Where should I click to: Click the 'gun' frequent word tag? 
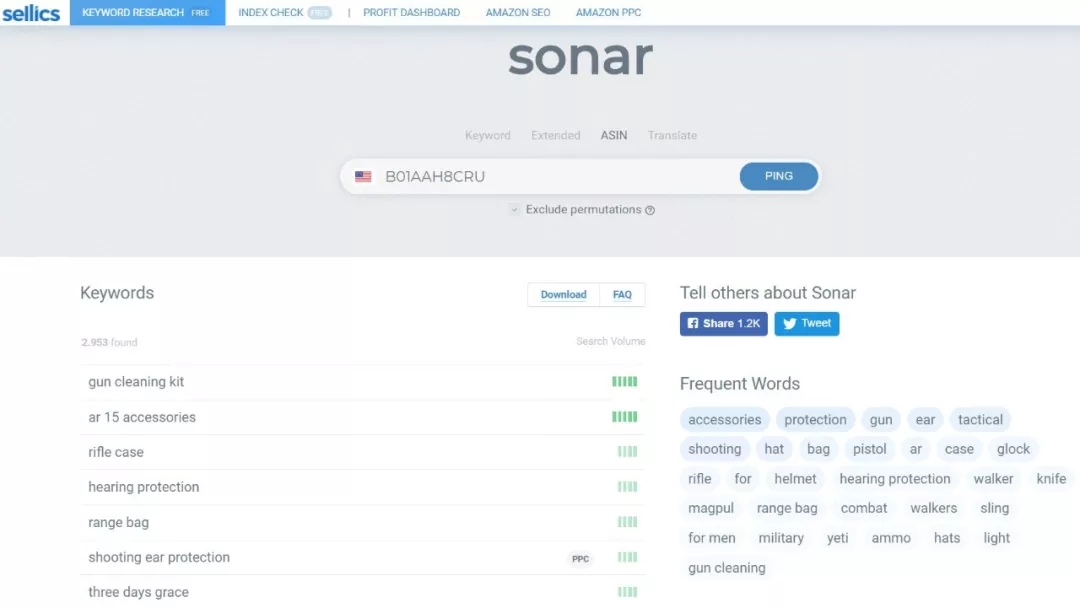point(880,420)
